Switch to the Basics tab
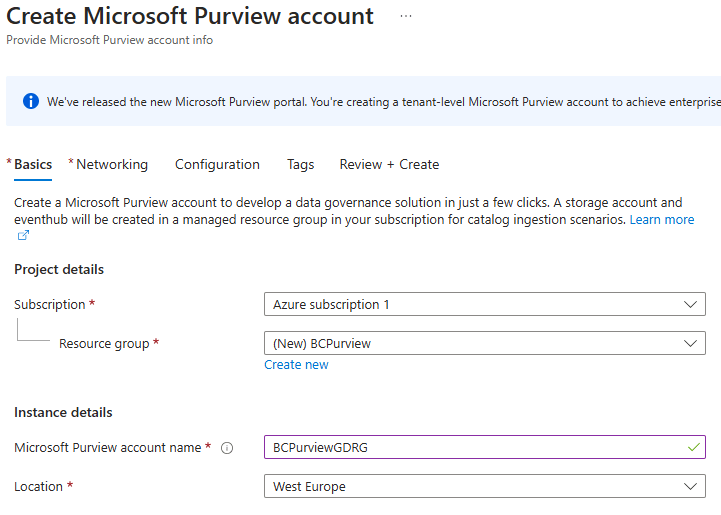Viewport: 721px width, 515px height. tap(33, 164)
